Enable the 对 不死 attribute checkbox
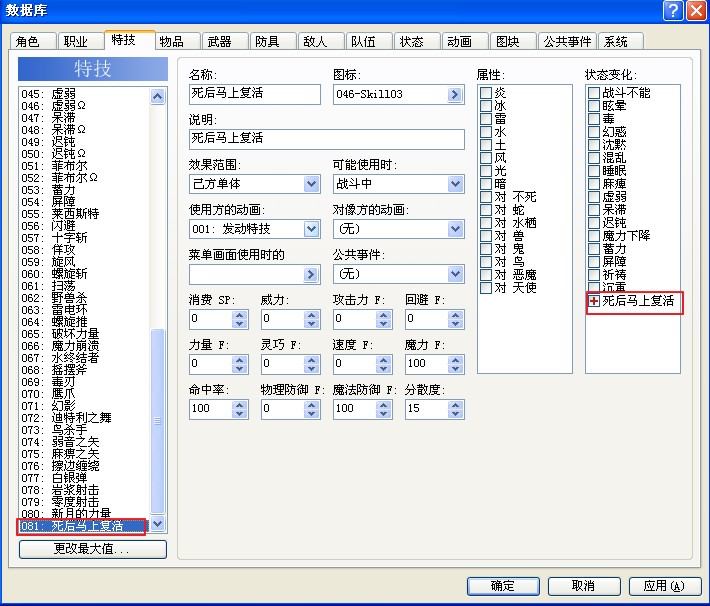 [486, 197]
